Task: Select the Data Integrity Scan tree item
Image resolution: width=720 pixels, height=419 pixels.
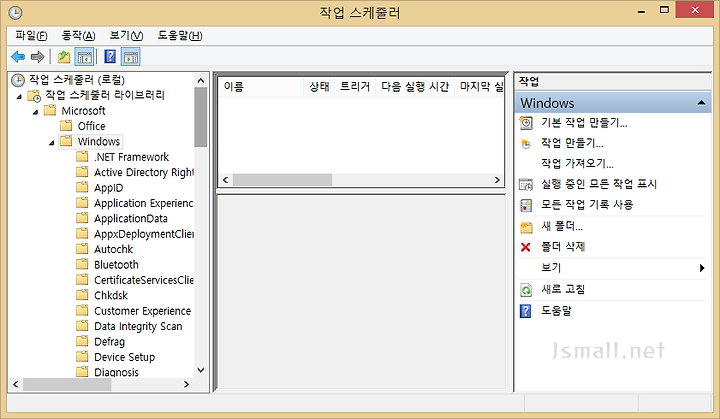Action: tap(138, 326)
